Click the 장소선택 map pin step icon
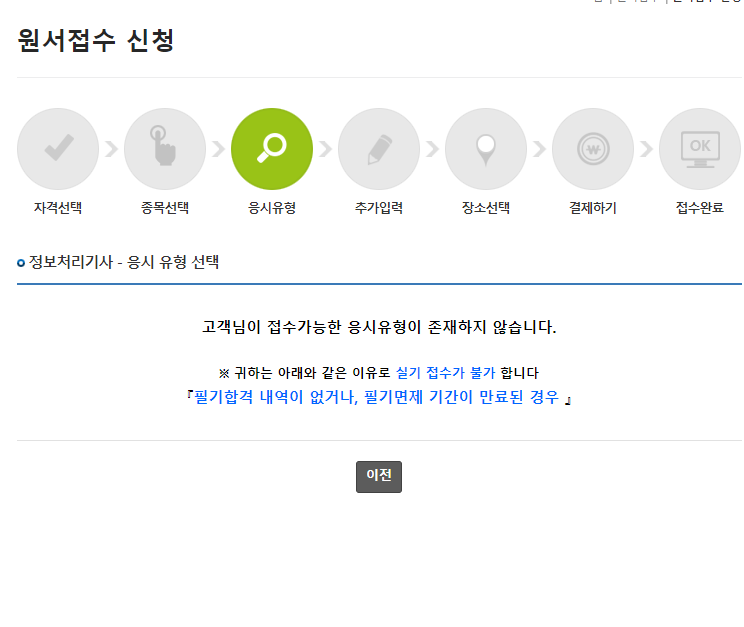The image size is (744, 627). point(486,149)
